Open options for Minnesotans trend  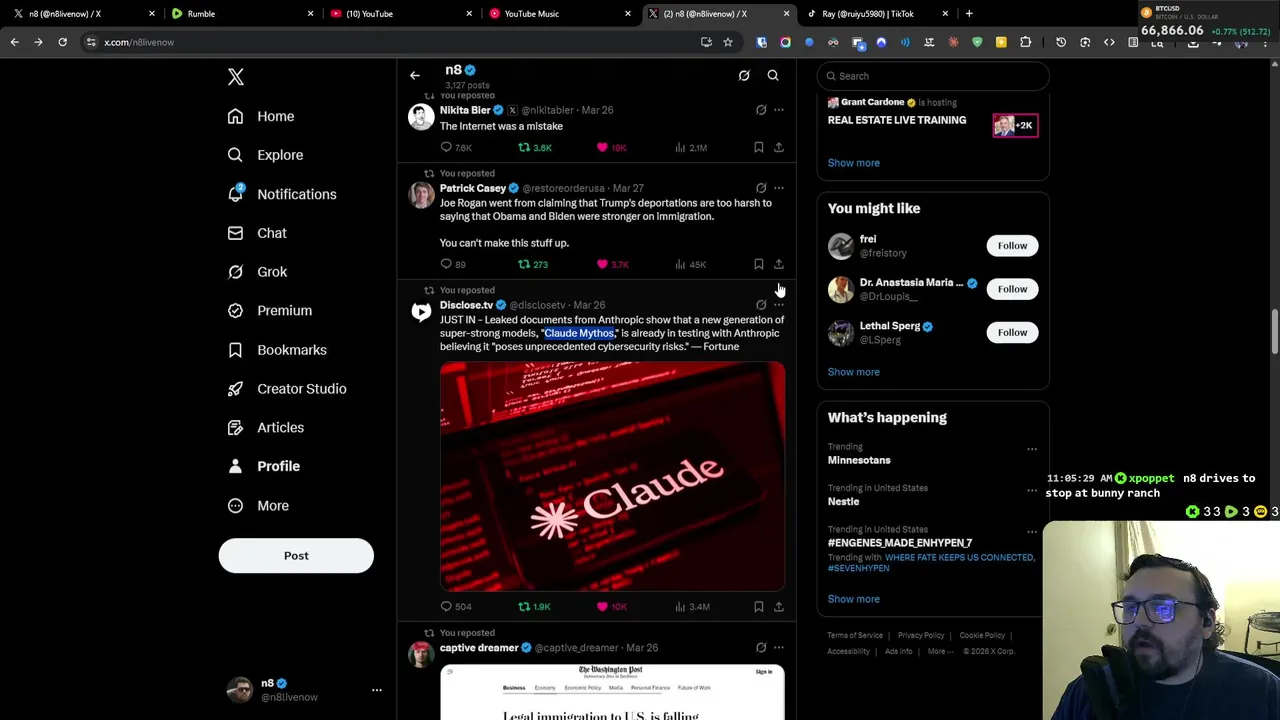coord(1032,449)
